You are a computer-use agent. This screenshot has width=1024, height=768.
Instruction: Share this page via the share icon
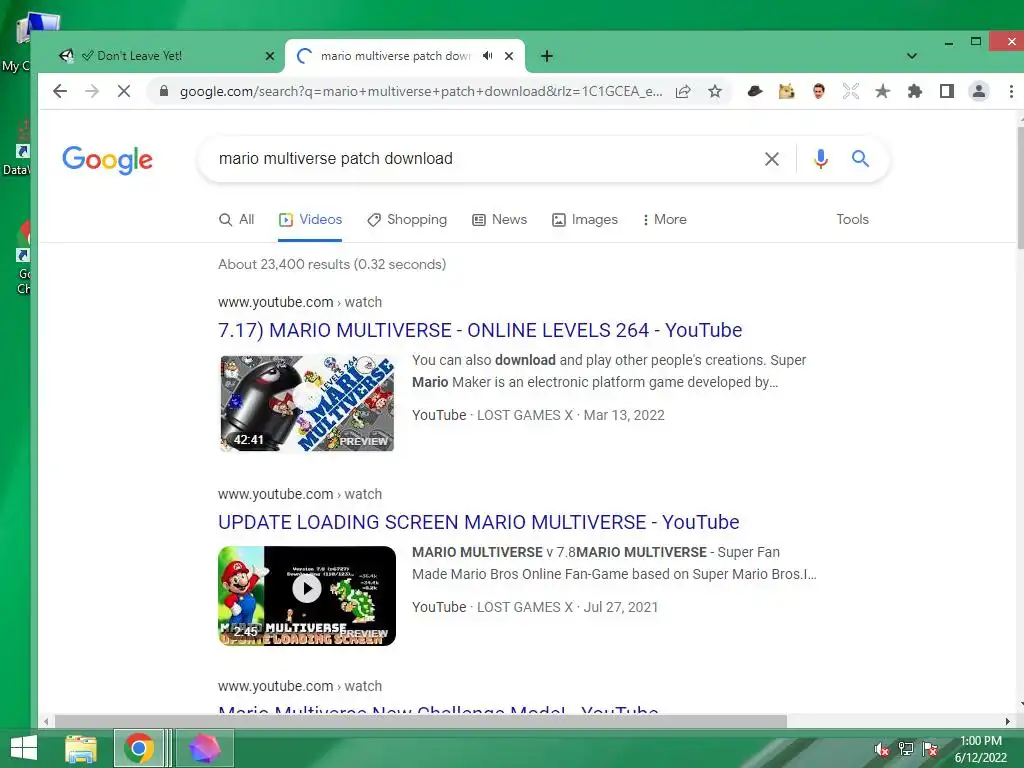683,91
